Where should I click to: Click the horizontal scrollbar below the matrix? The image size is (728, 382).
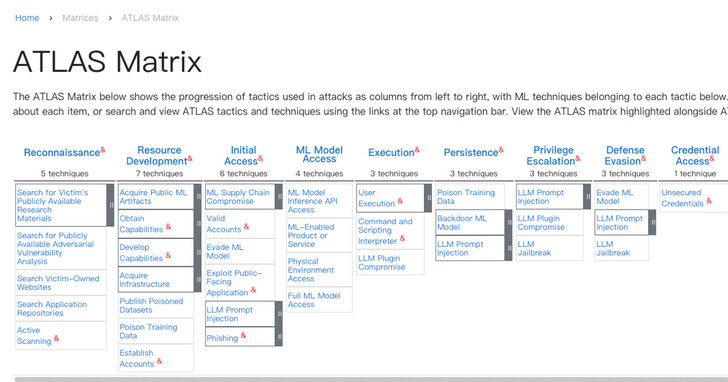click(x=370, y=379)
